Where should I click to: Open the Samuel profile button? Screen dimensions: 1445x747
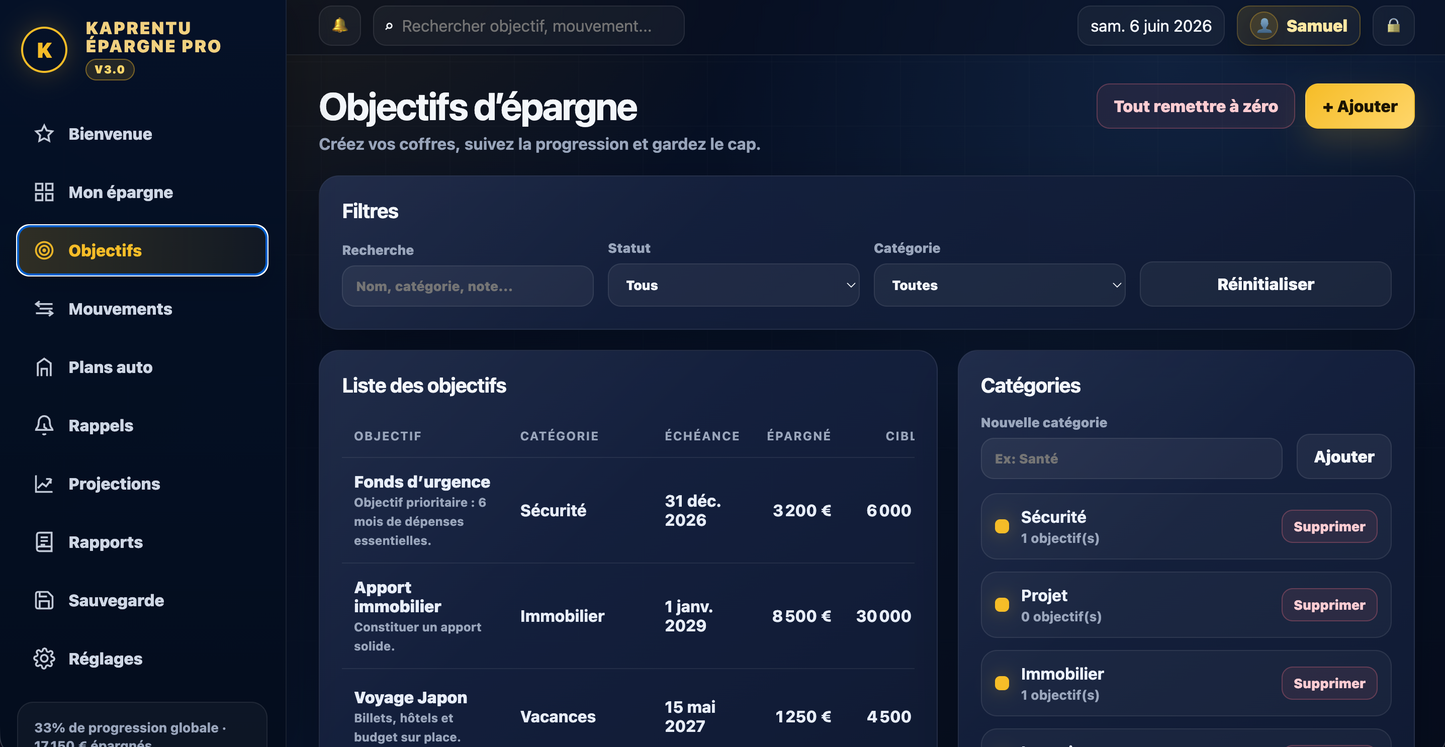(1299, 26)
